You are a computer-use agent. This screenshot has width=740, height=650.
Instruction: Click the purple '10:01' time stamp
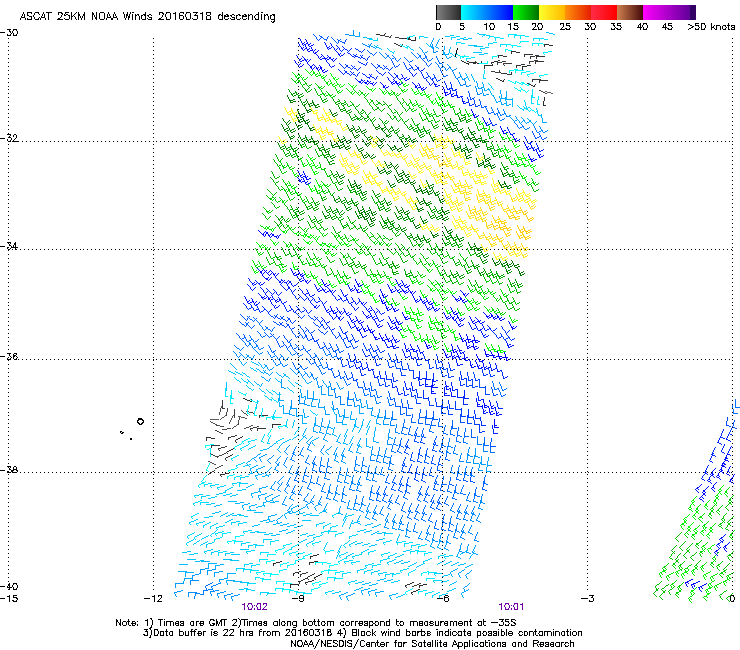click(511, 607)
